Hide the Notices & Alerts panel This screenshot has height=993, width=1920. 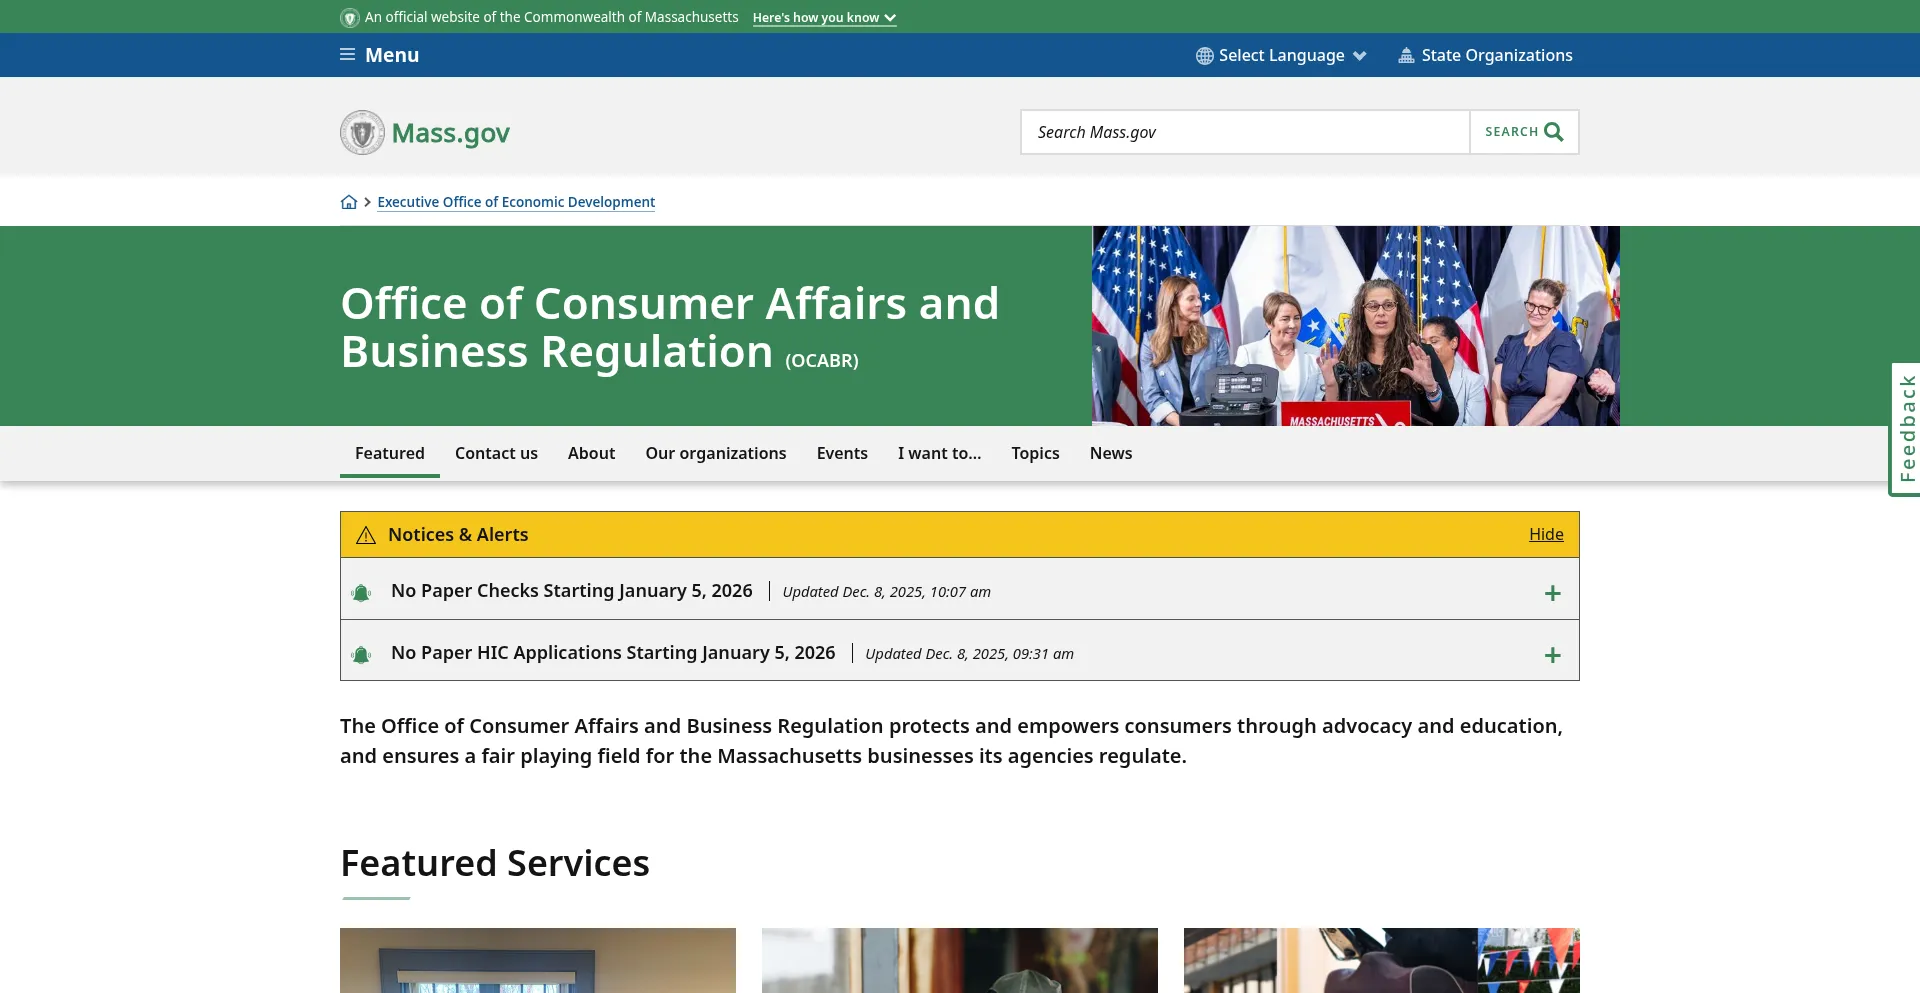tap(1545, 534)
